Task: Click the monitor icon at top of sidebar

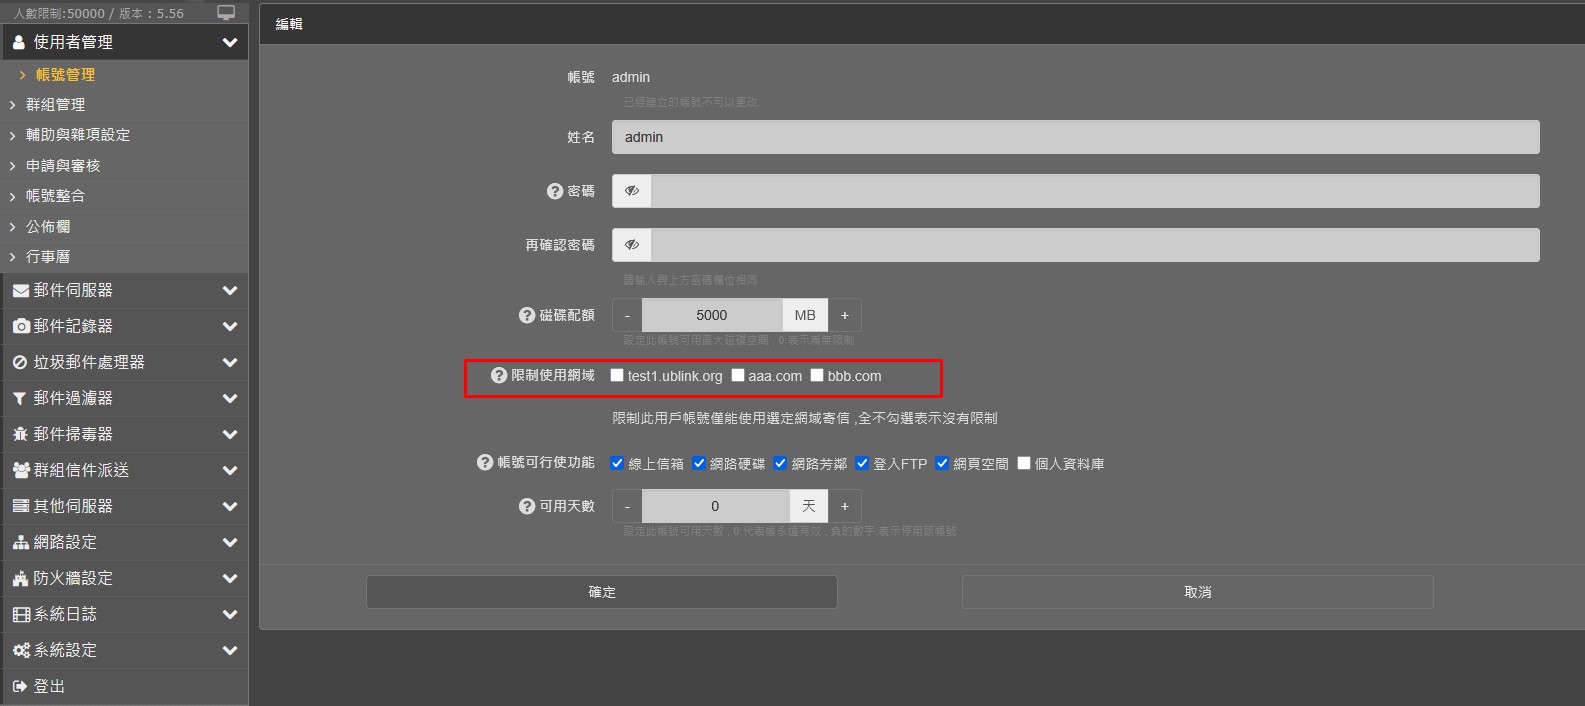Action: [226, 13]
